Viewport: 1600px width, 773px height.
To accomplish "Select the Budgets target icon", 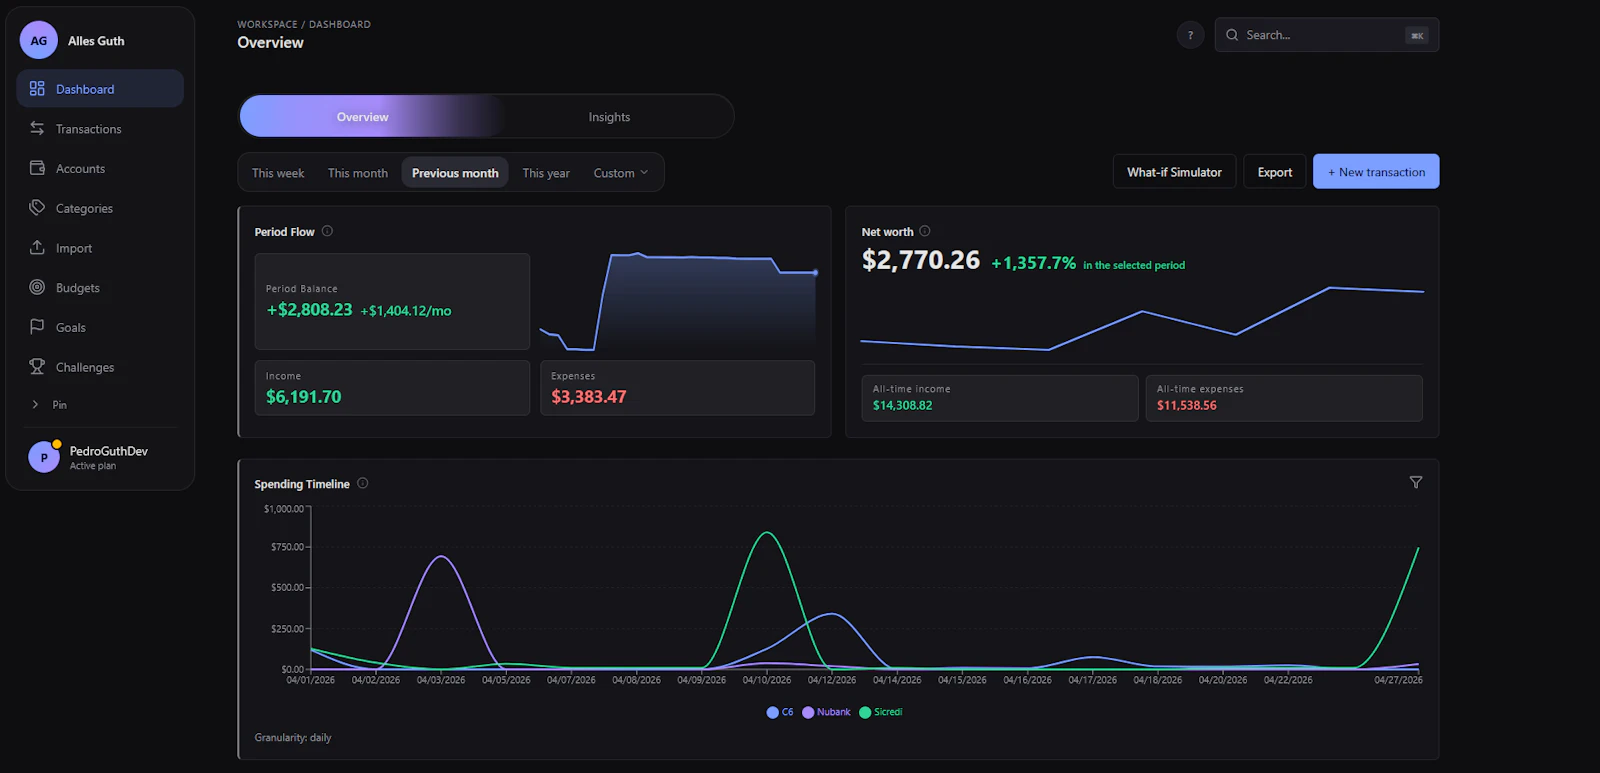I will pos(37,287).
